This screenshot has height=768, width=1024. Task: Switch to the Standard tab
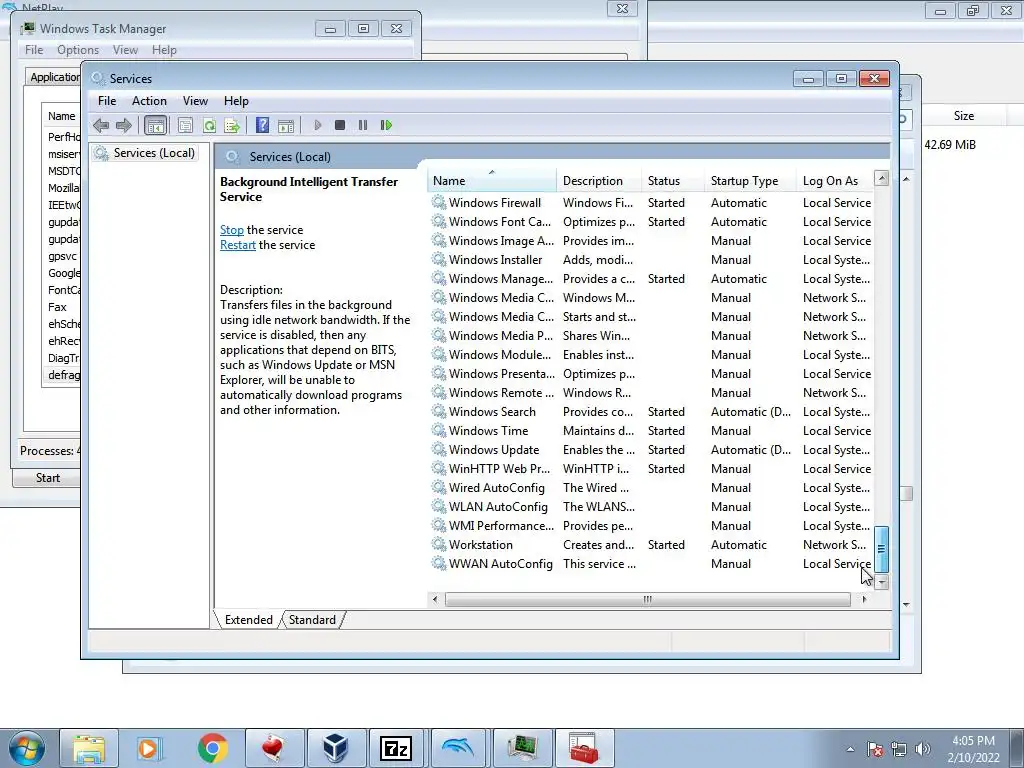(312, 620)
